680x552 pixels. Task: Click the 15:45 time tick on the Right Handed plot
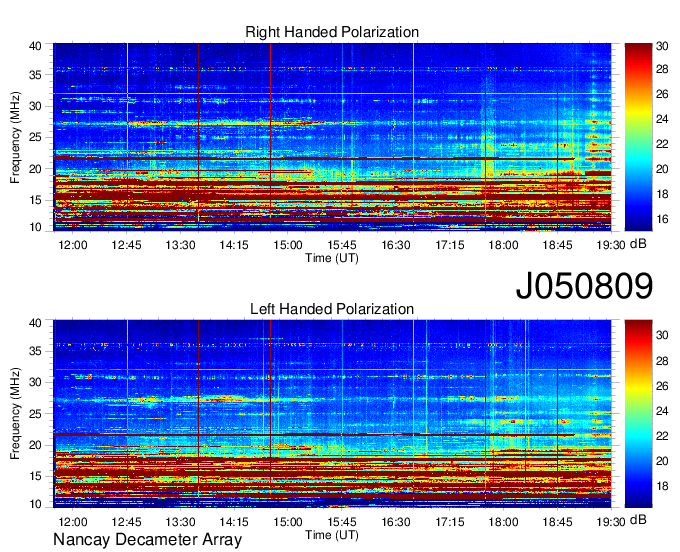tap(342, 245)
